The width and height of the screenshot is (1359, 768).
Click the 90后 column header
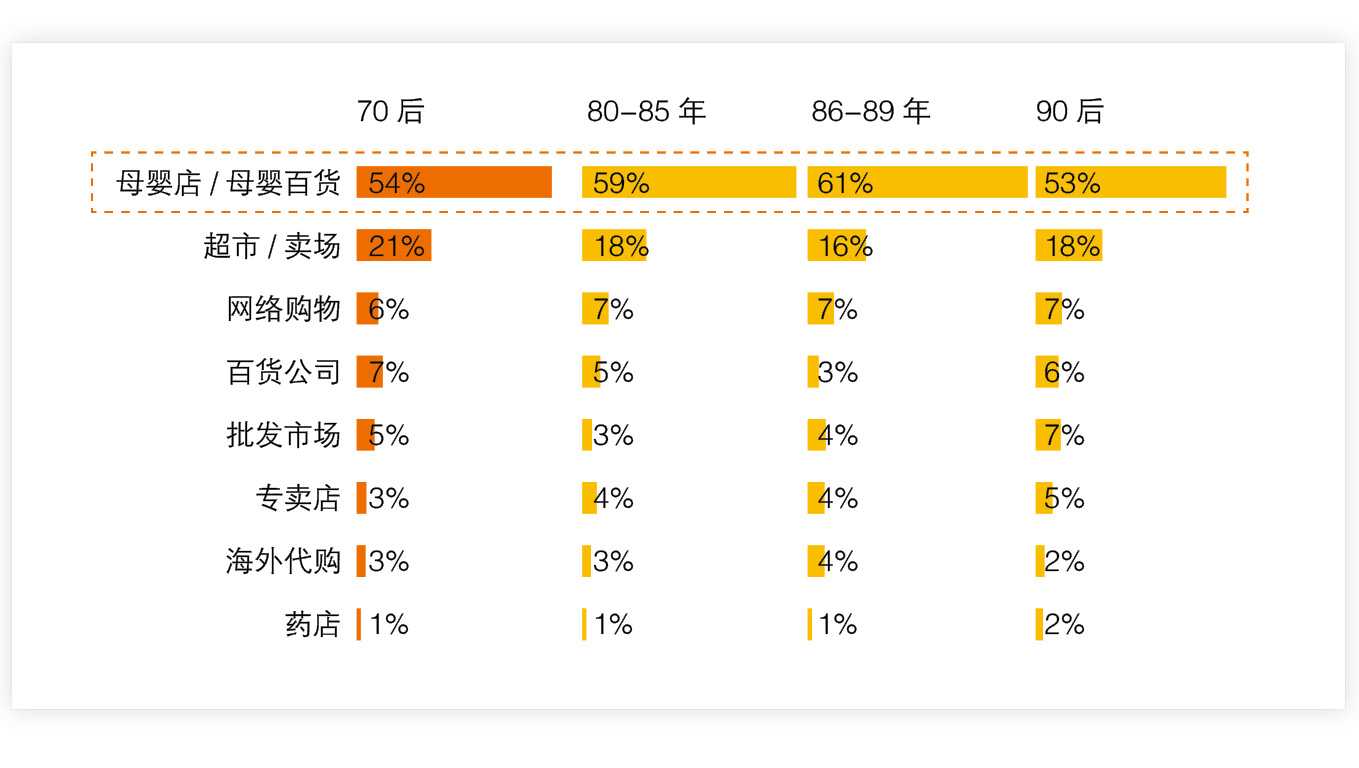pos(1069,111)
